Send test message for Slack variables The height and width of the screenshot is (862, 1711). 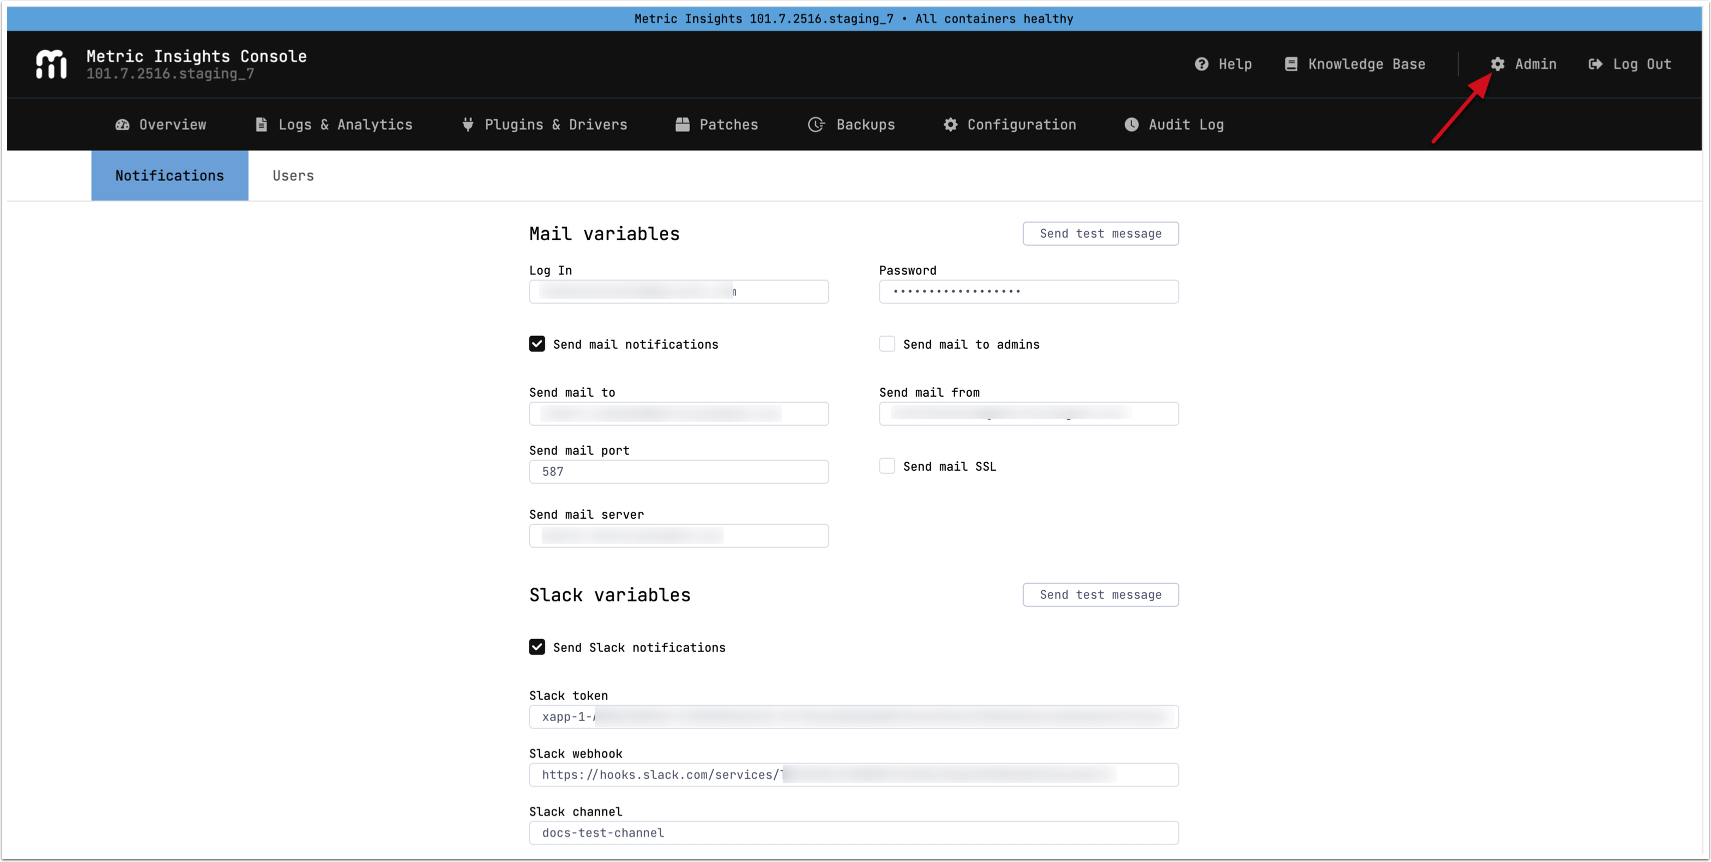click(1100, 595)
